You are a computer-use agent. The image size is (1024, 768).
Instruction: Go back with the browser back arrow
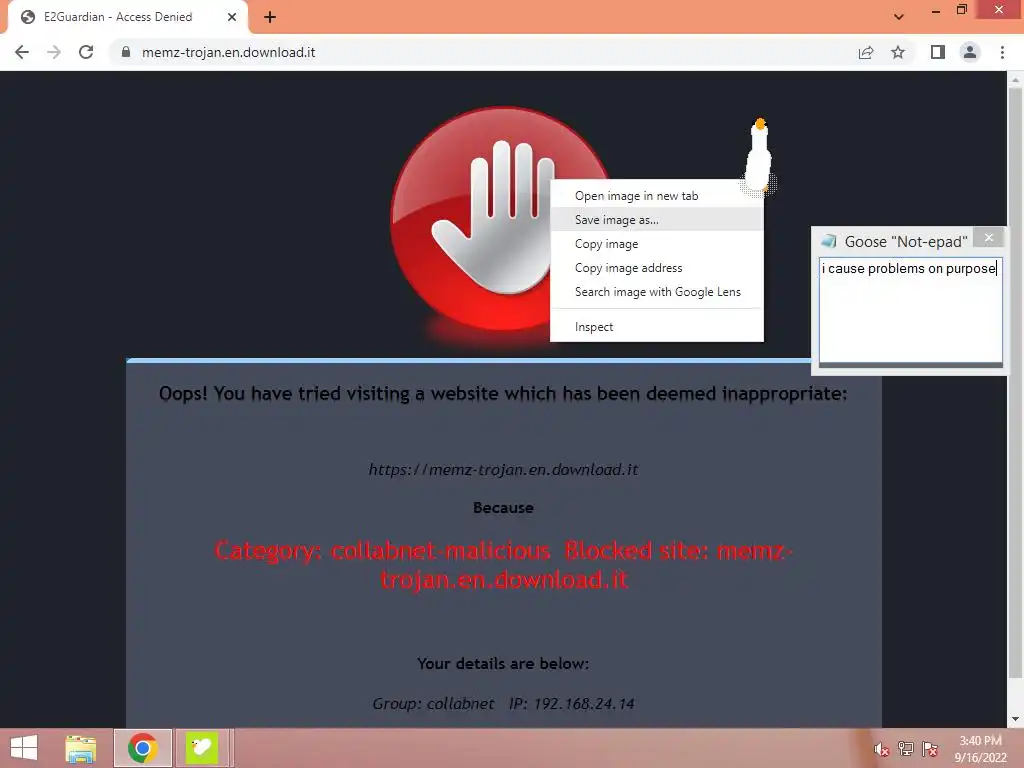tap(22, 52)
